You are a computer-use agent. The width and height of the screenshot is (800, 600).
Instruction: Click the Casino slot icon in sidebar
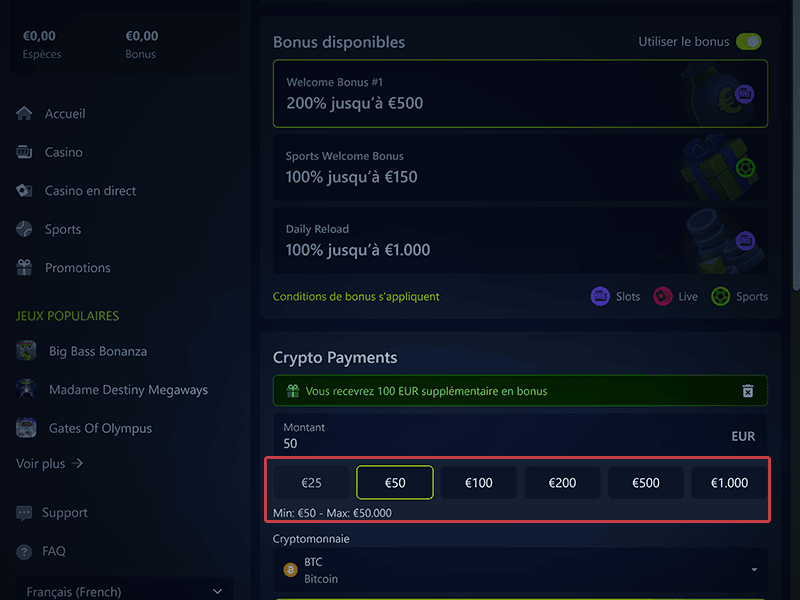[25, 152]
